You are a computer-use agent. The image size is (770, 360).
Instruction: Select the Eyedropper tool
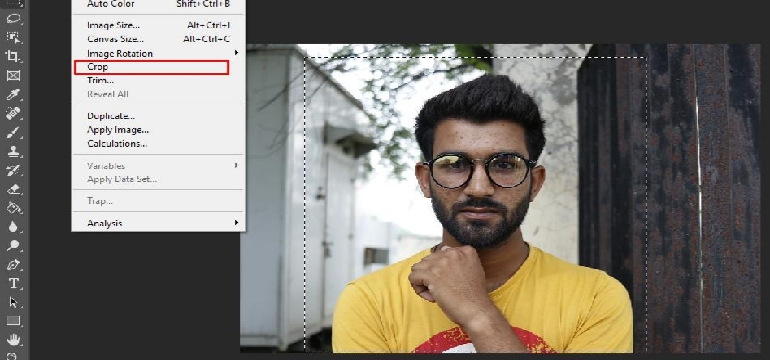click(x=14, y=94)
